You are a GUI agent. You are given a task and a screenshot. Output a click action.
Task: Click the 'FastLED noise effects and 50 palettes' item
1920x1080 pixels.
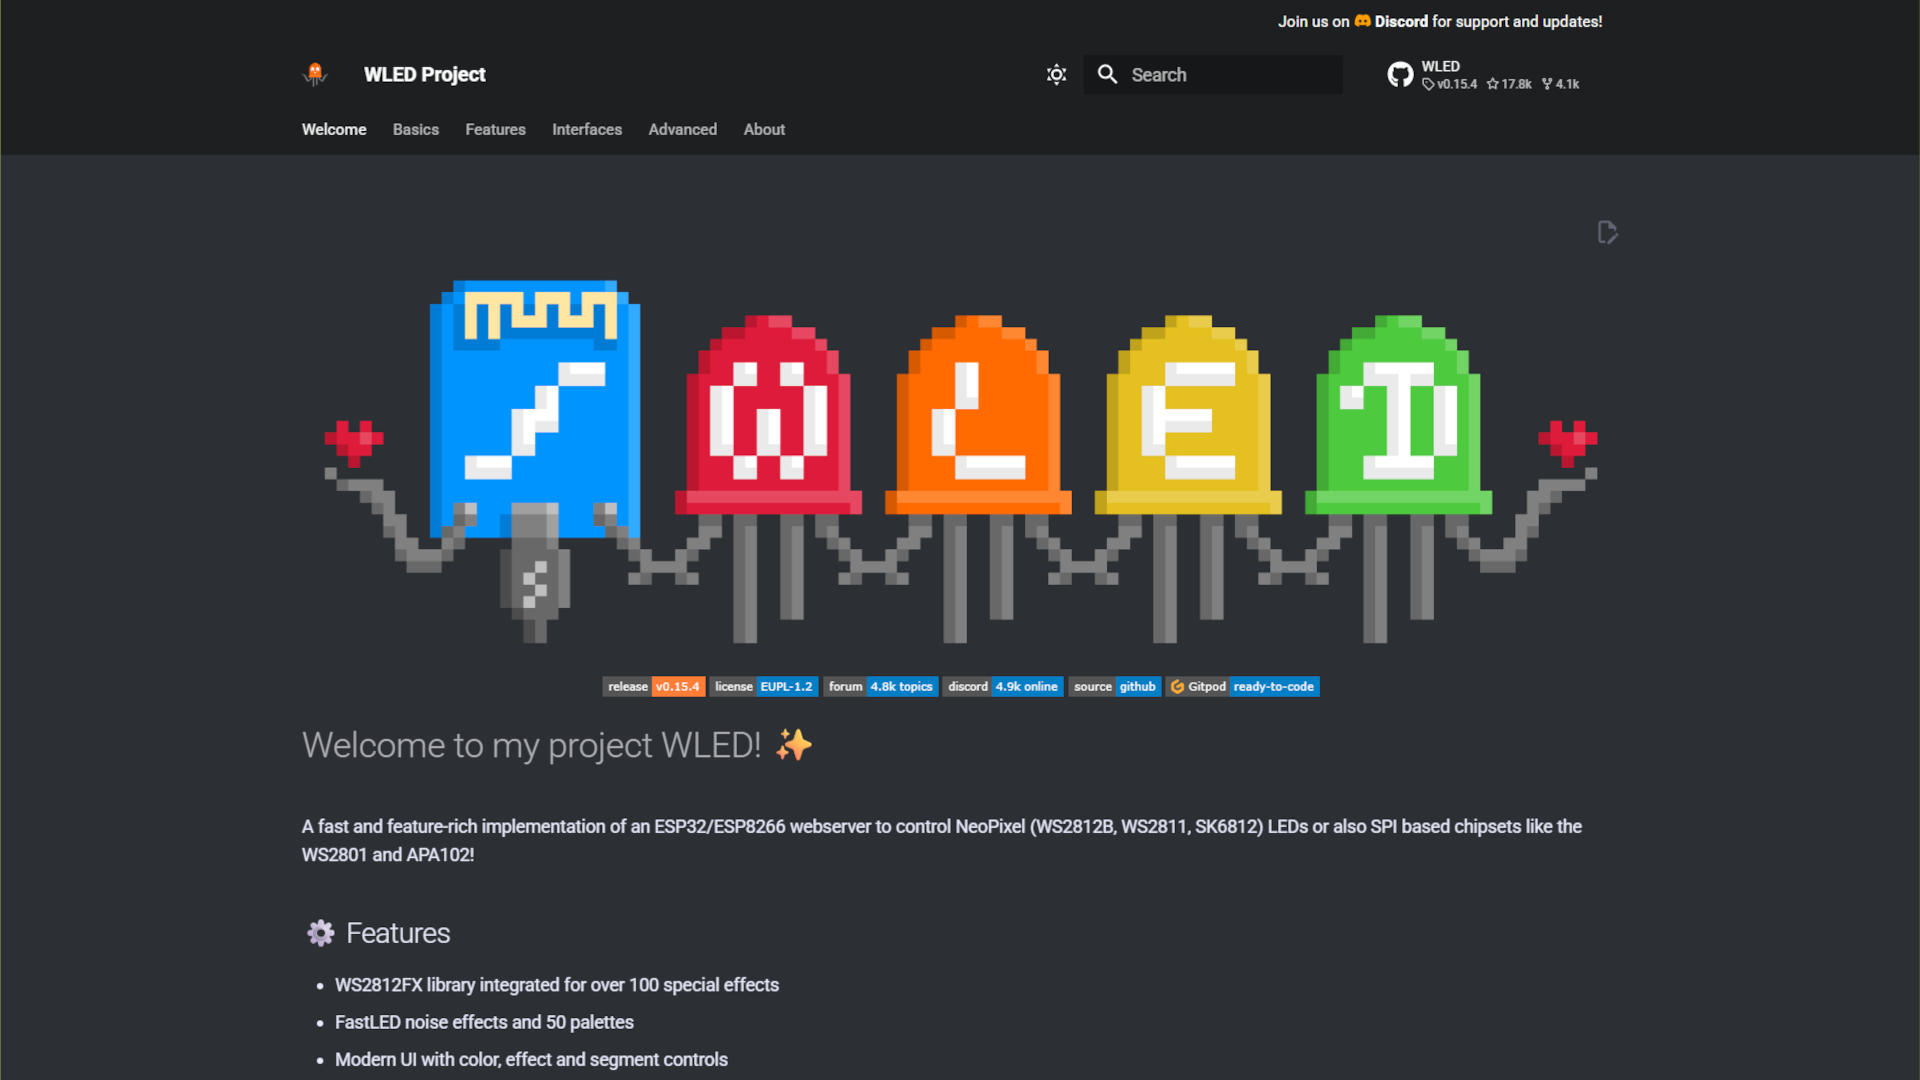484,1022
